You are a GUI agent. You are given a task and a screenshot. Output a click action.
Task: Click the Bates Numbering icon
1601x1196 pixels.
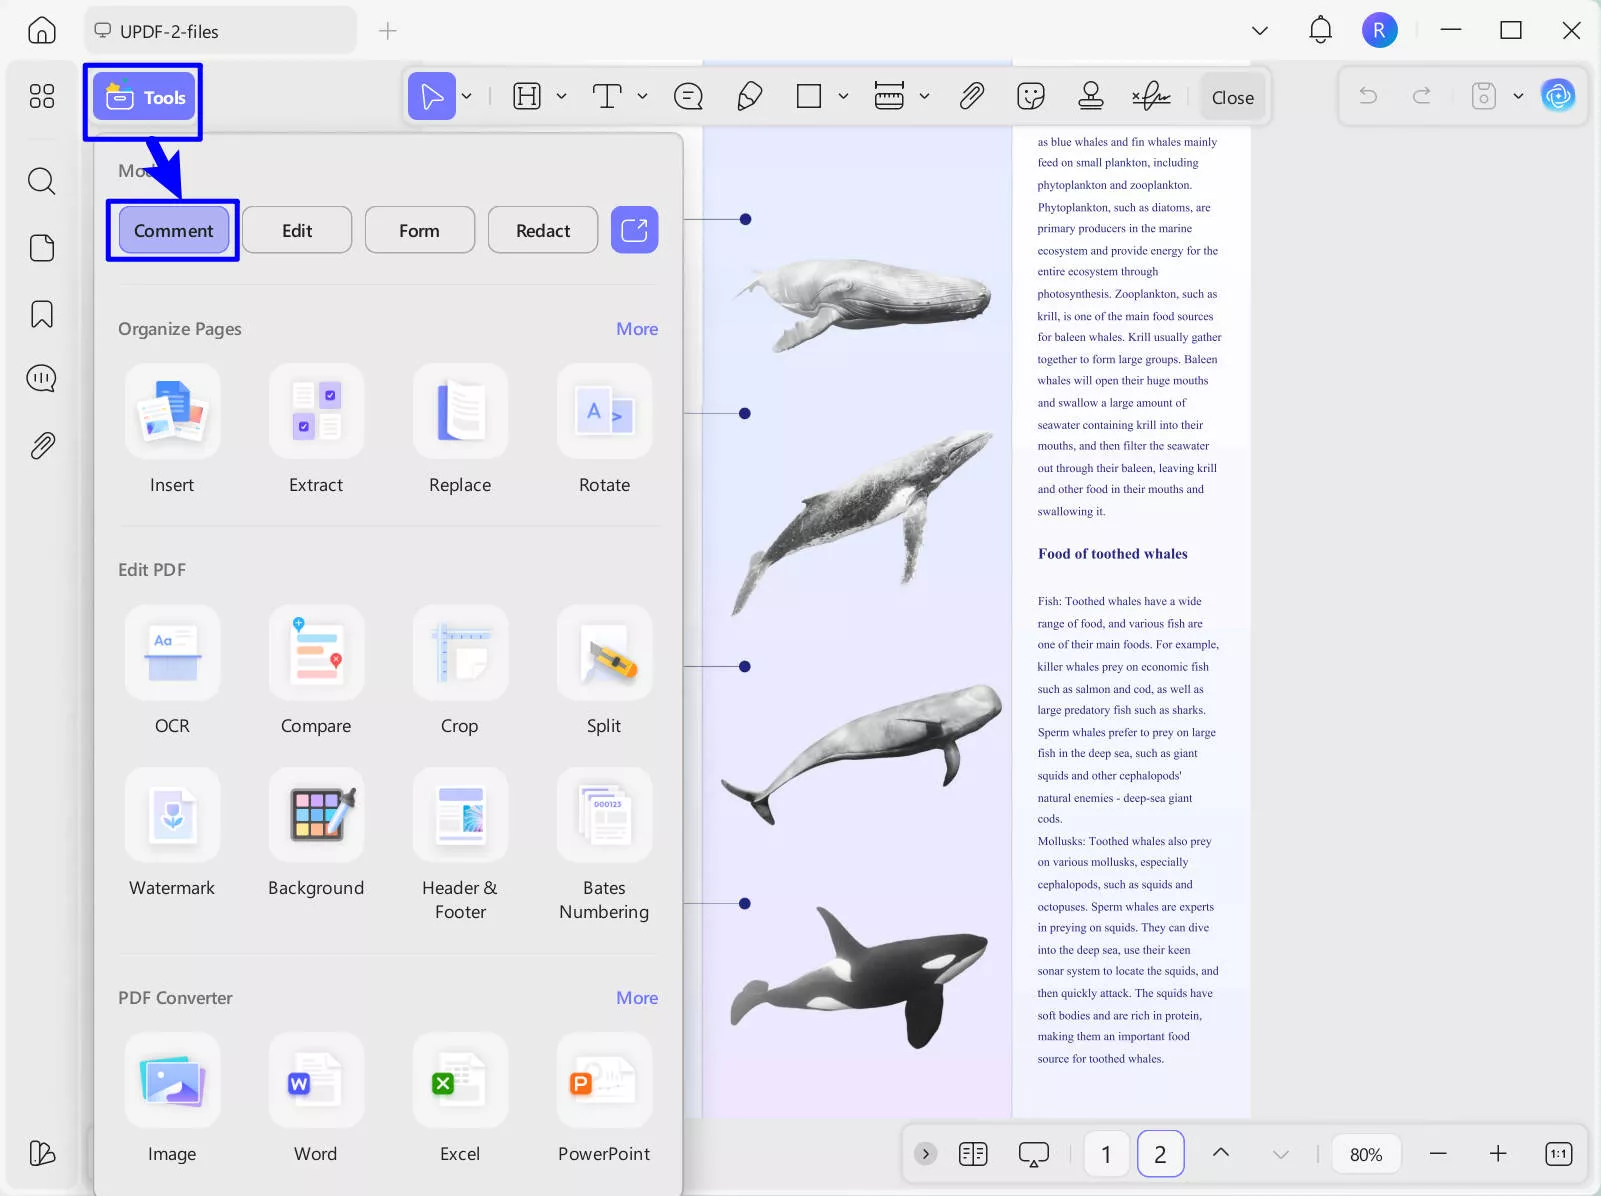(x=604, y=815)
